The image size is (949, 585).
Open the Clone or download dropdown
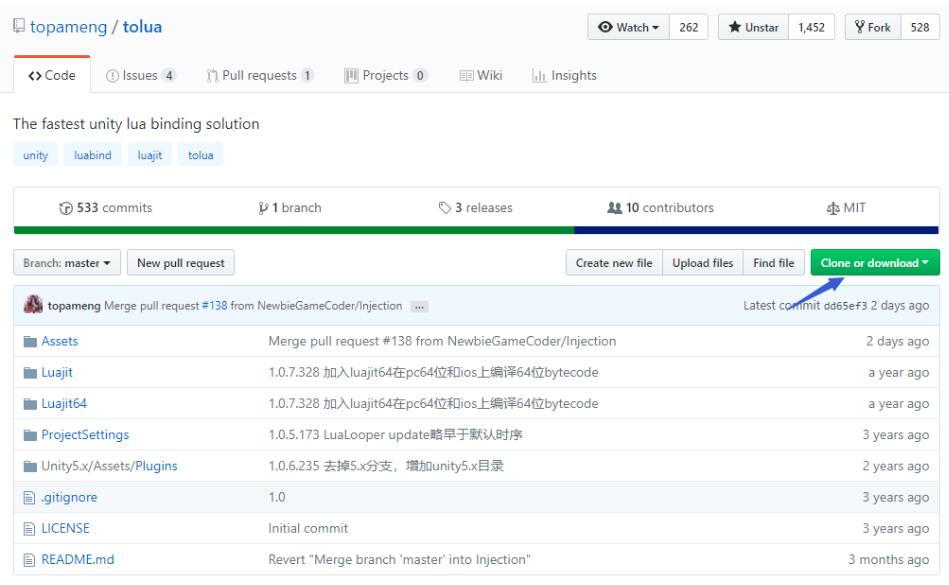coord(875,263)
